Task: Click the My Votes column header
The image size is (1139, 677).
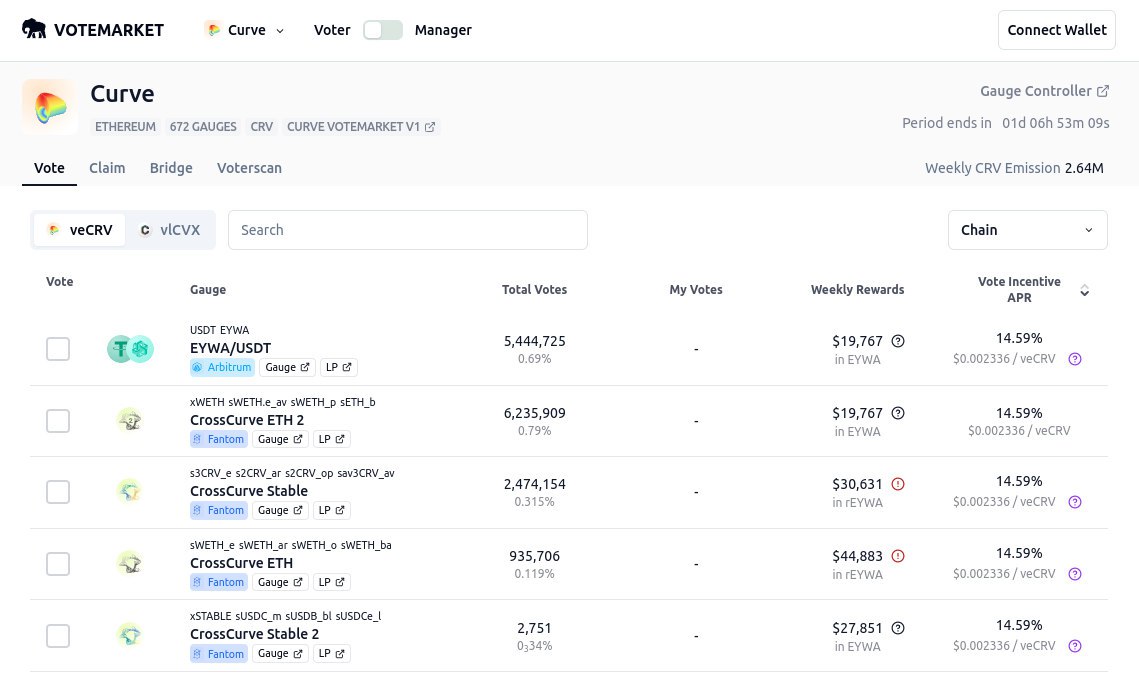Action: click(x=696, y=289)
